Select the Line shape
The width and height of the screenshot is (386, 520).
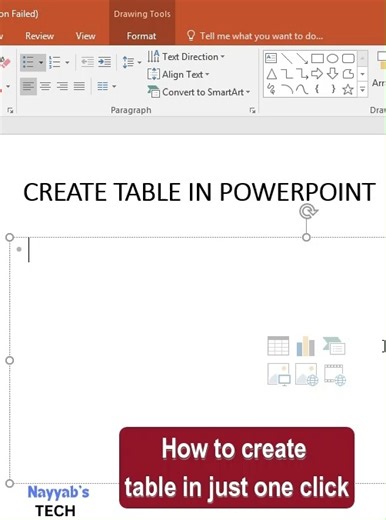pyautogui.click(x=287, y=58)
